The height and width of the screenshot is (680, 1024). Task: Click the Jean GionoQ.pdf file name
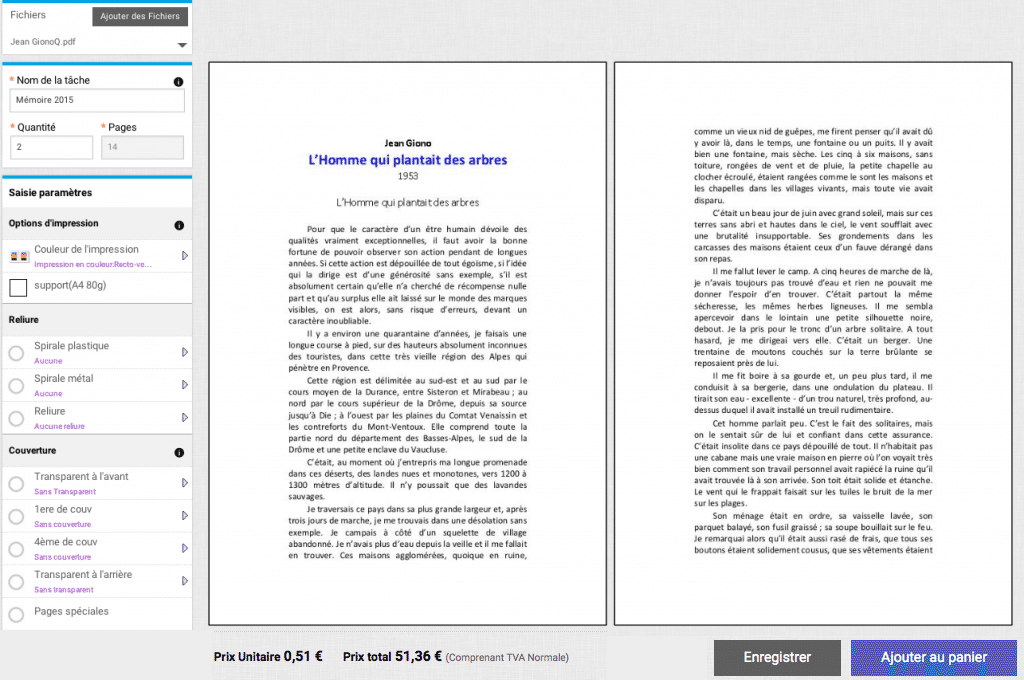point(43,42)
